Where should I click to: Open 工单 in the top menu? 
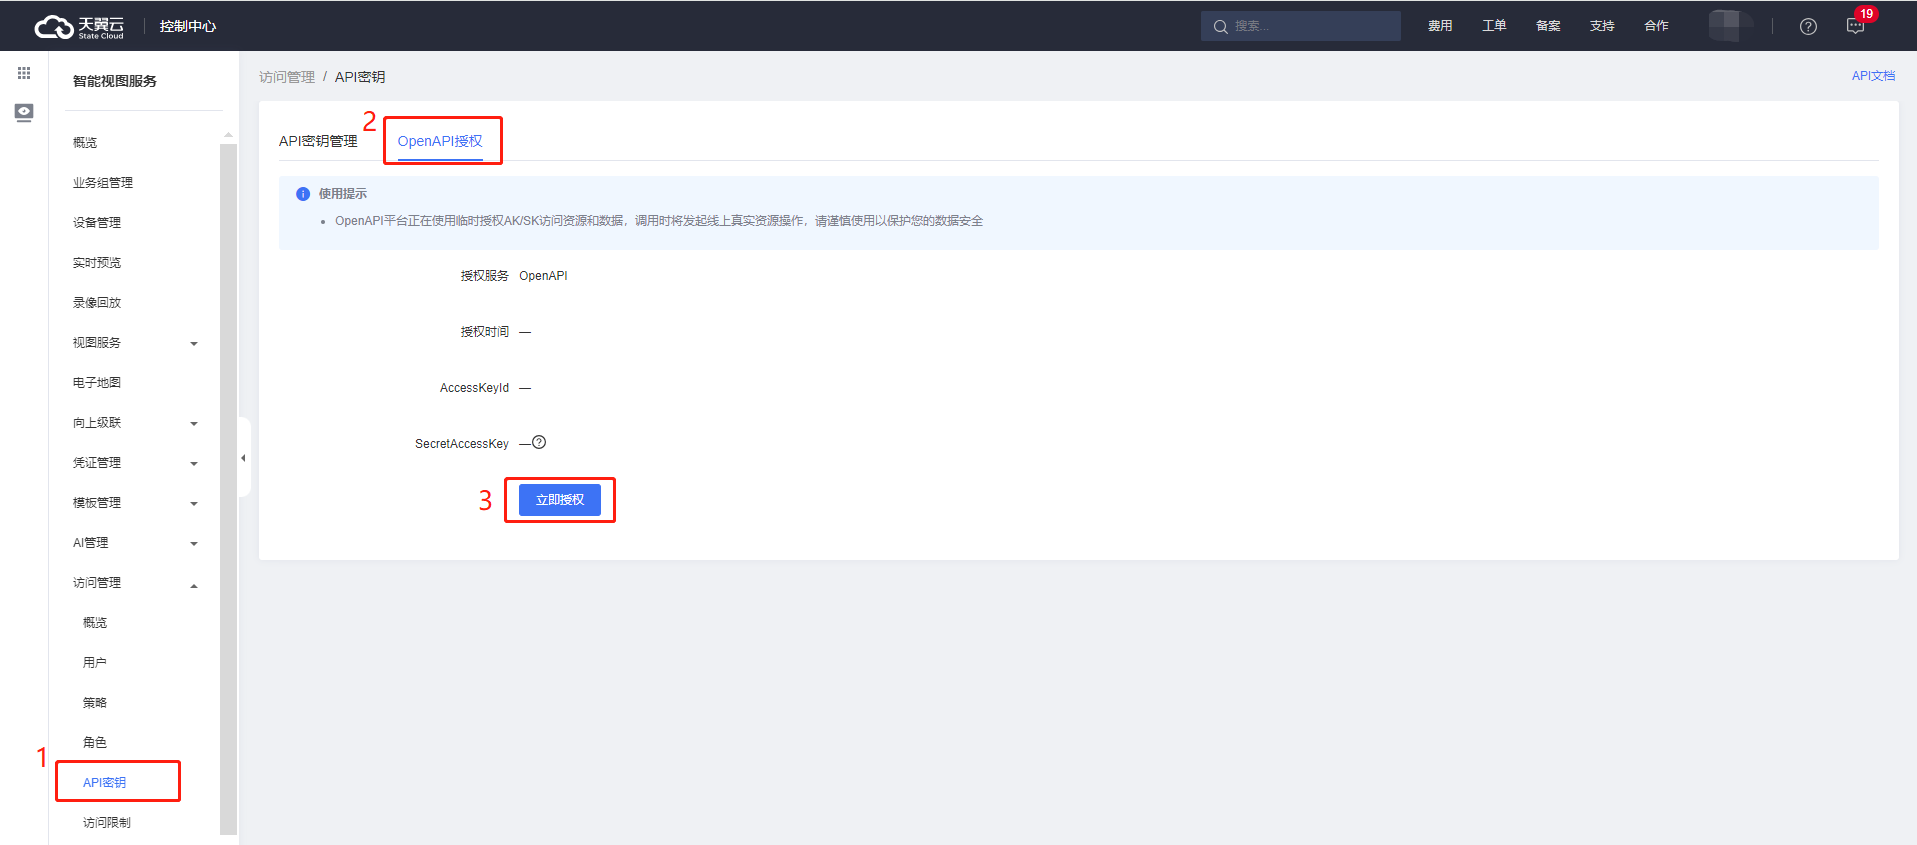[1494, 26]
